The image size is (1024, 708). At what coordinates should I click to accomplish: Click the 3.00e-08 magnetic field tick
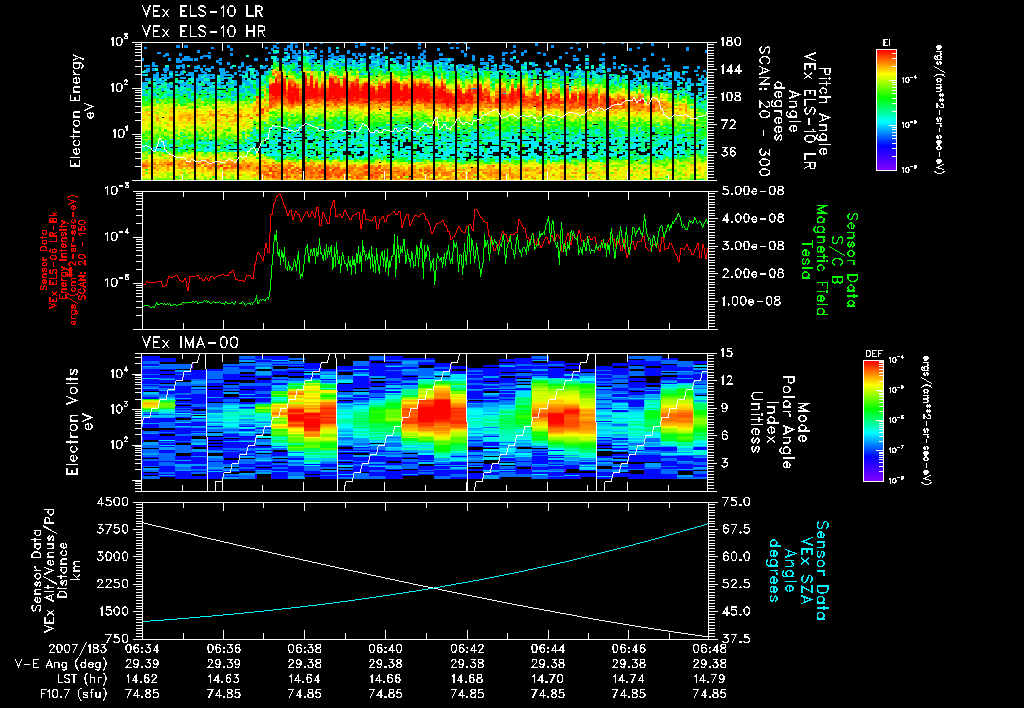point(752,246)
